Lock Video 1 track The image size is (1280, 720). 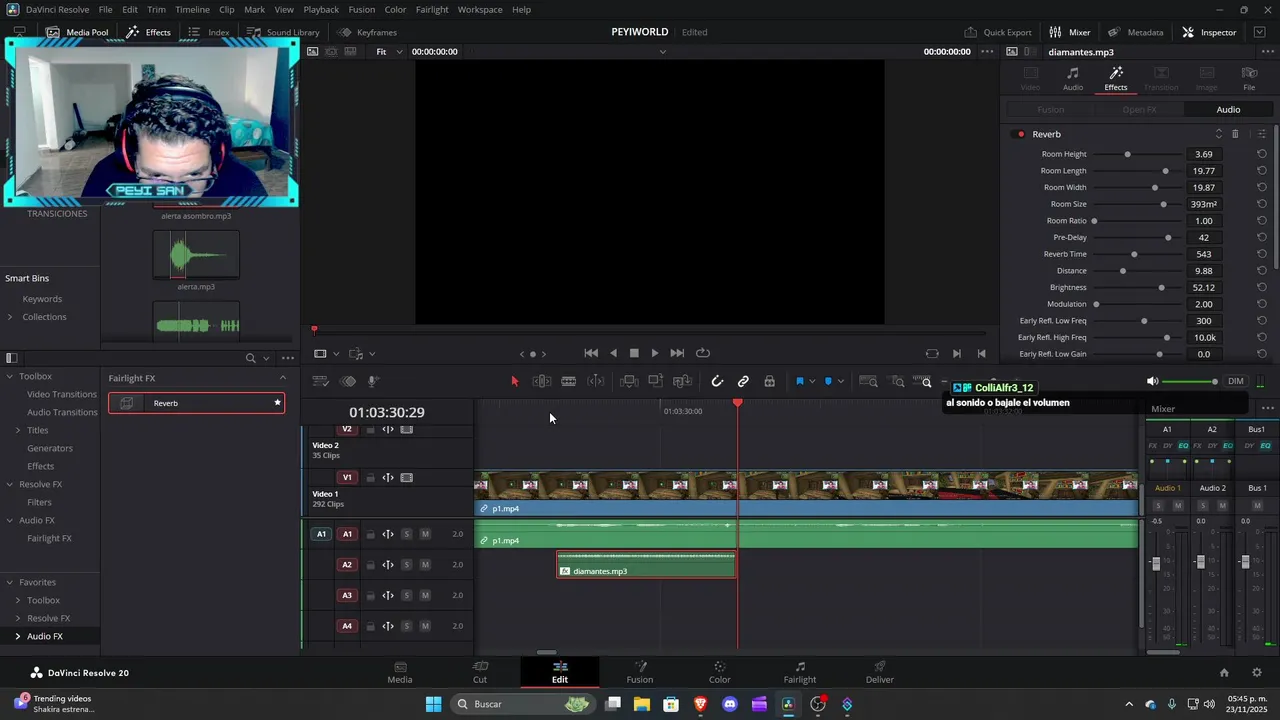click(370, 478)
